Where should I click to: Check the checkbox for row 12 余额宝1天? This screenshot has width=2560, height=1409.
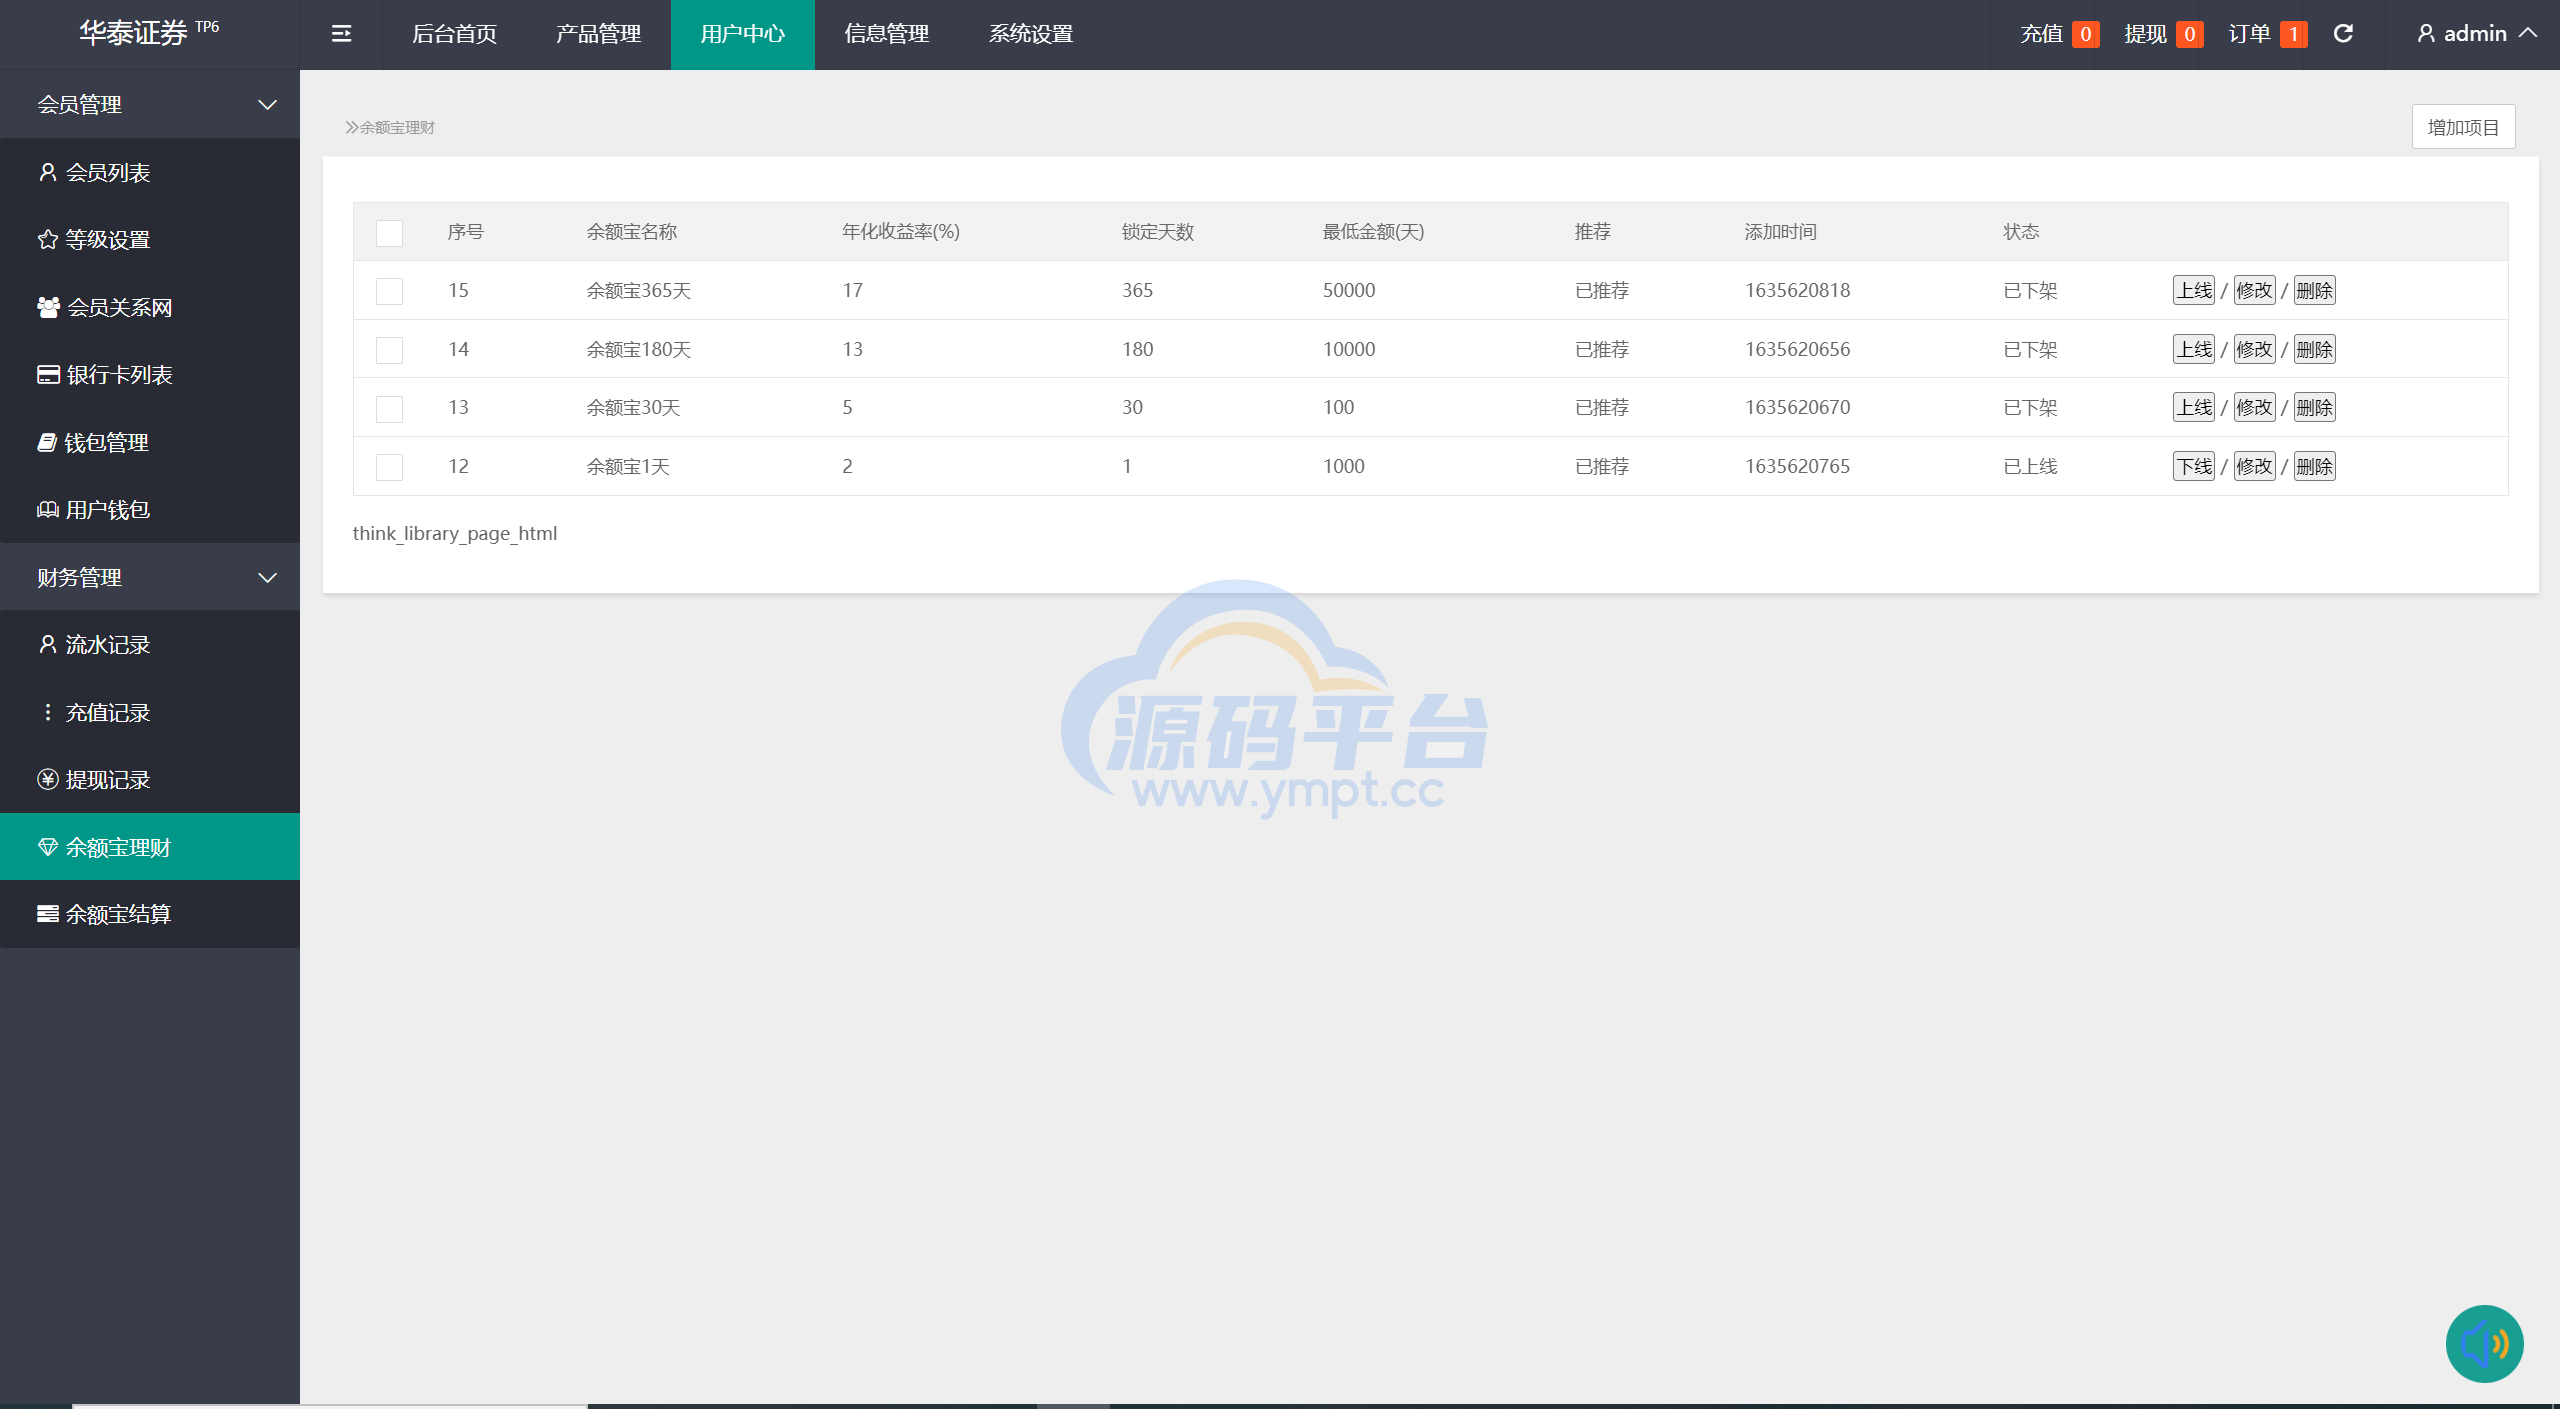pyautogui.click(x=389, y=467)
